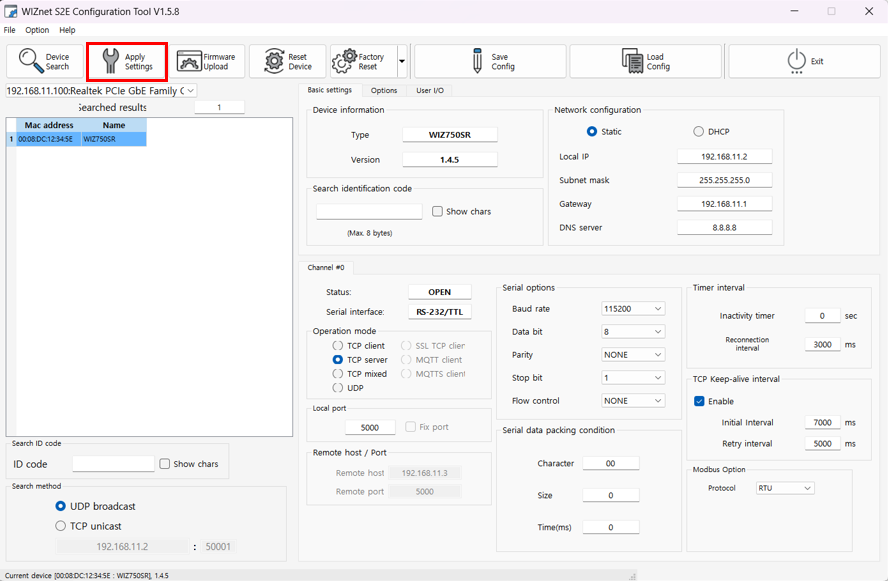Expand the Modbus Protocol dropdown
888x581 pixels.
[x=785, y=488]
